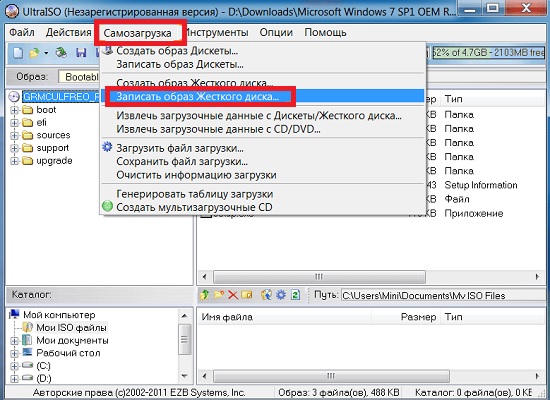Expand the Мои документы node

tap(14, 341)
